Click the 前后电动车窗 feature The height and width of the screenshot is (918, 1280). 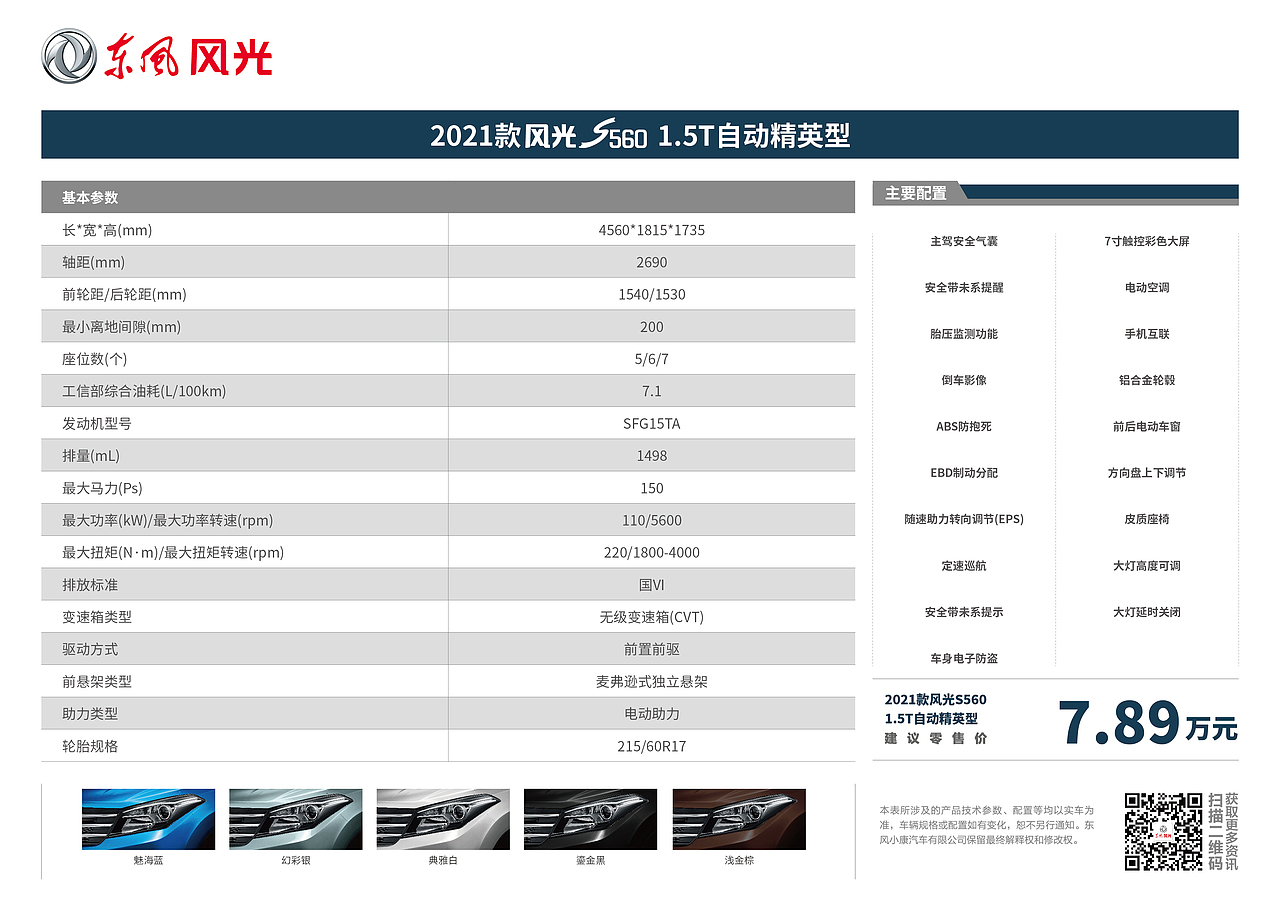pos(1147,427)
